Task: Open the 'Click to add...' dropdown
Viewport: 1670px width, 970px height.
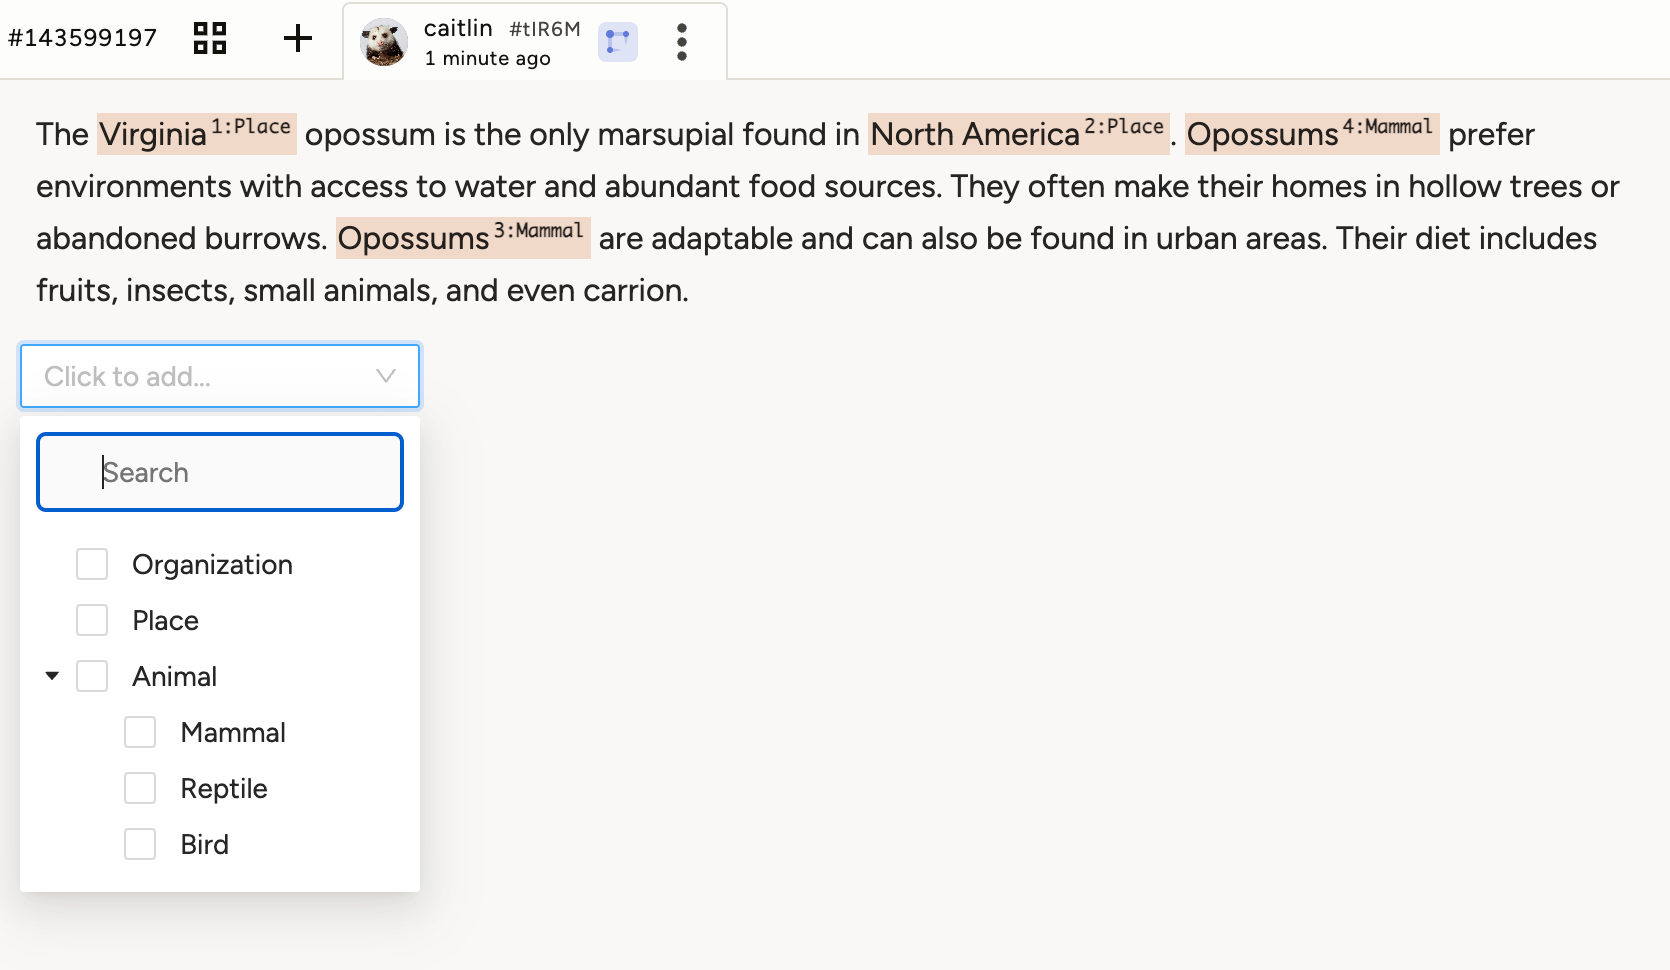Action: tap(220, 376)
